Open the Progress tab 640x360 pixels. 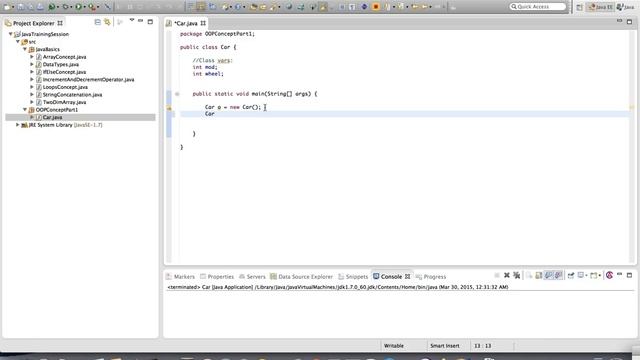click(x=431, y=276)
